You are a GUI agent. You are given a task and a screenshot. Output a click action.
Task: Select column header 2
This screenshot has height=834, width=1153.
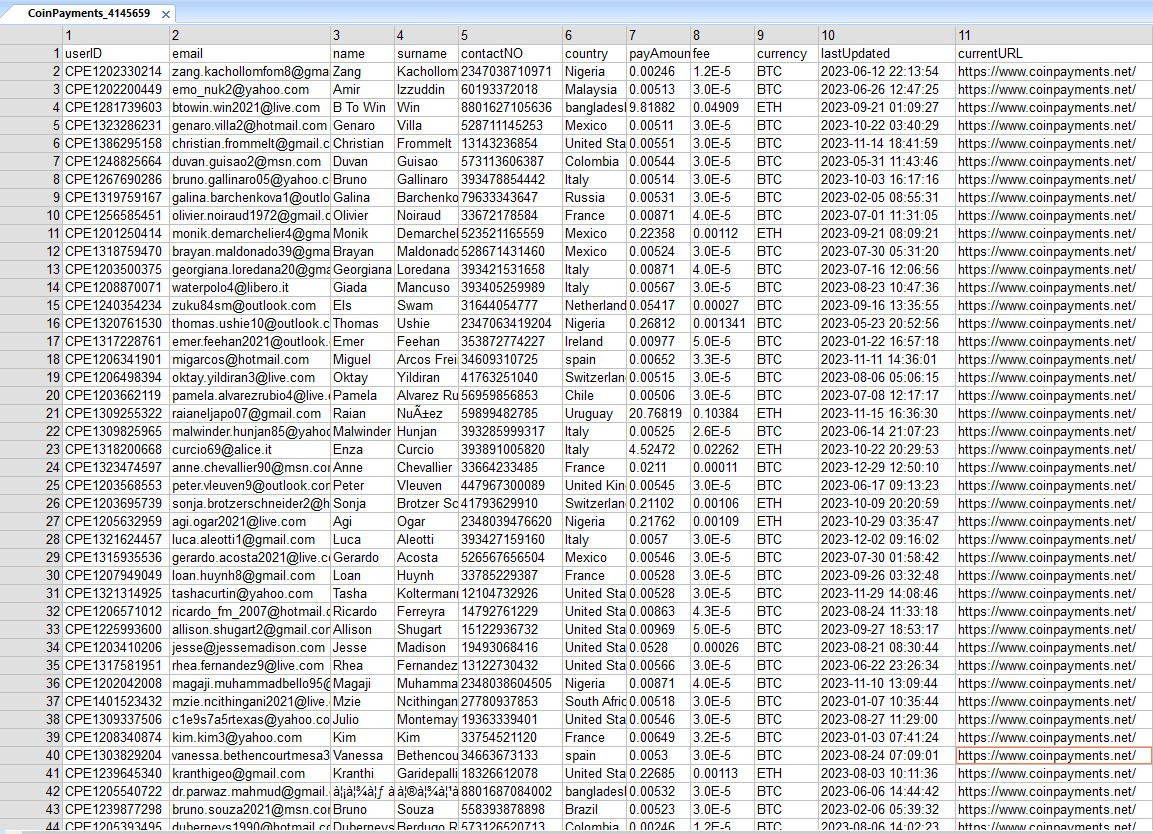point(250,35)
